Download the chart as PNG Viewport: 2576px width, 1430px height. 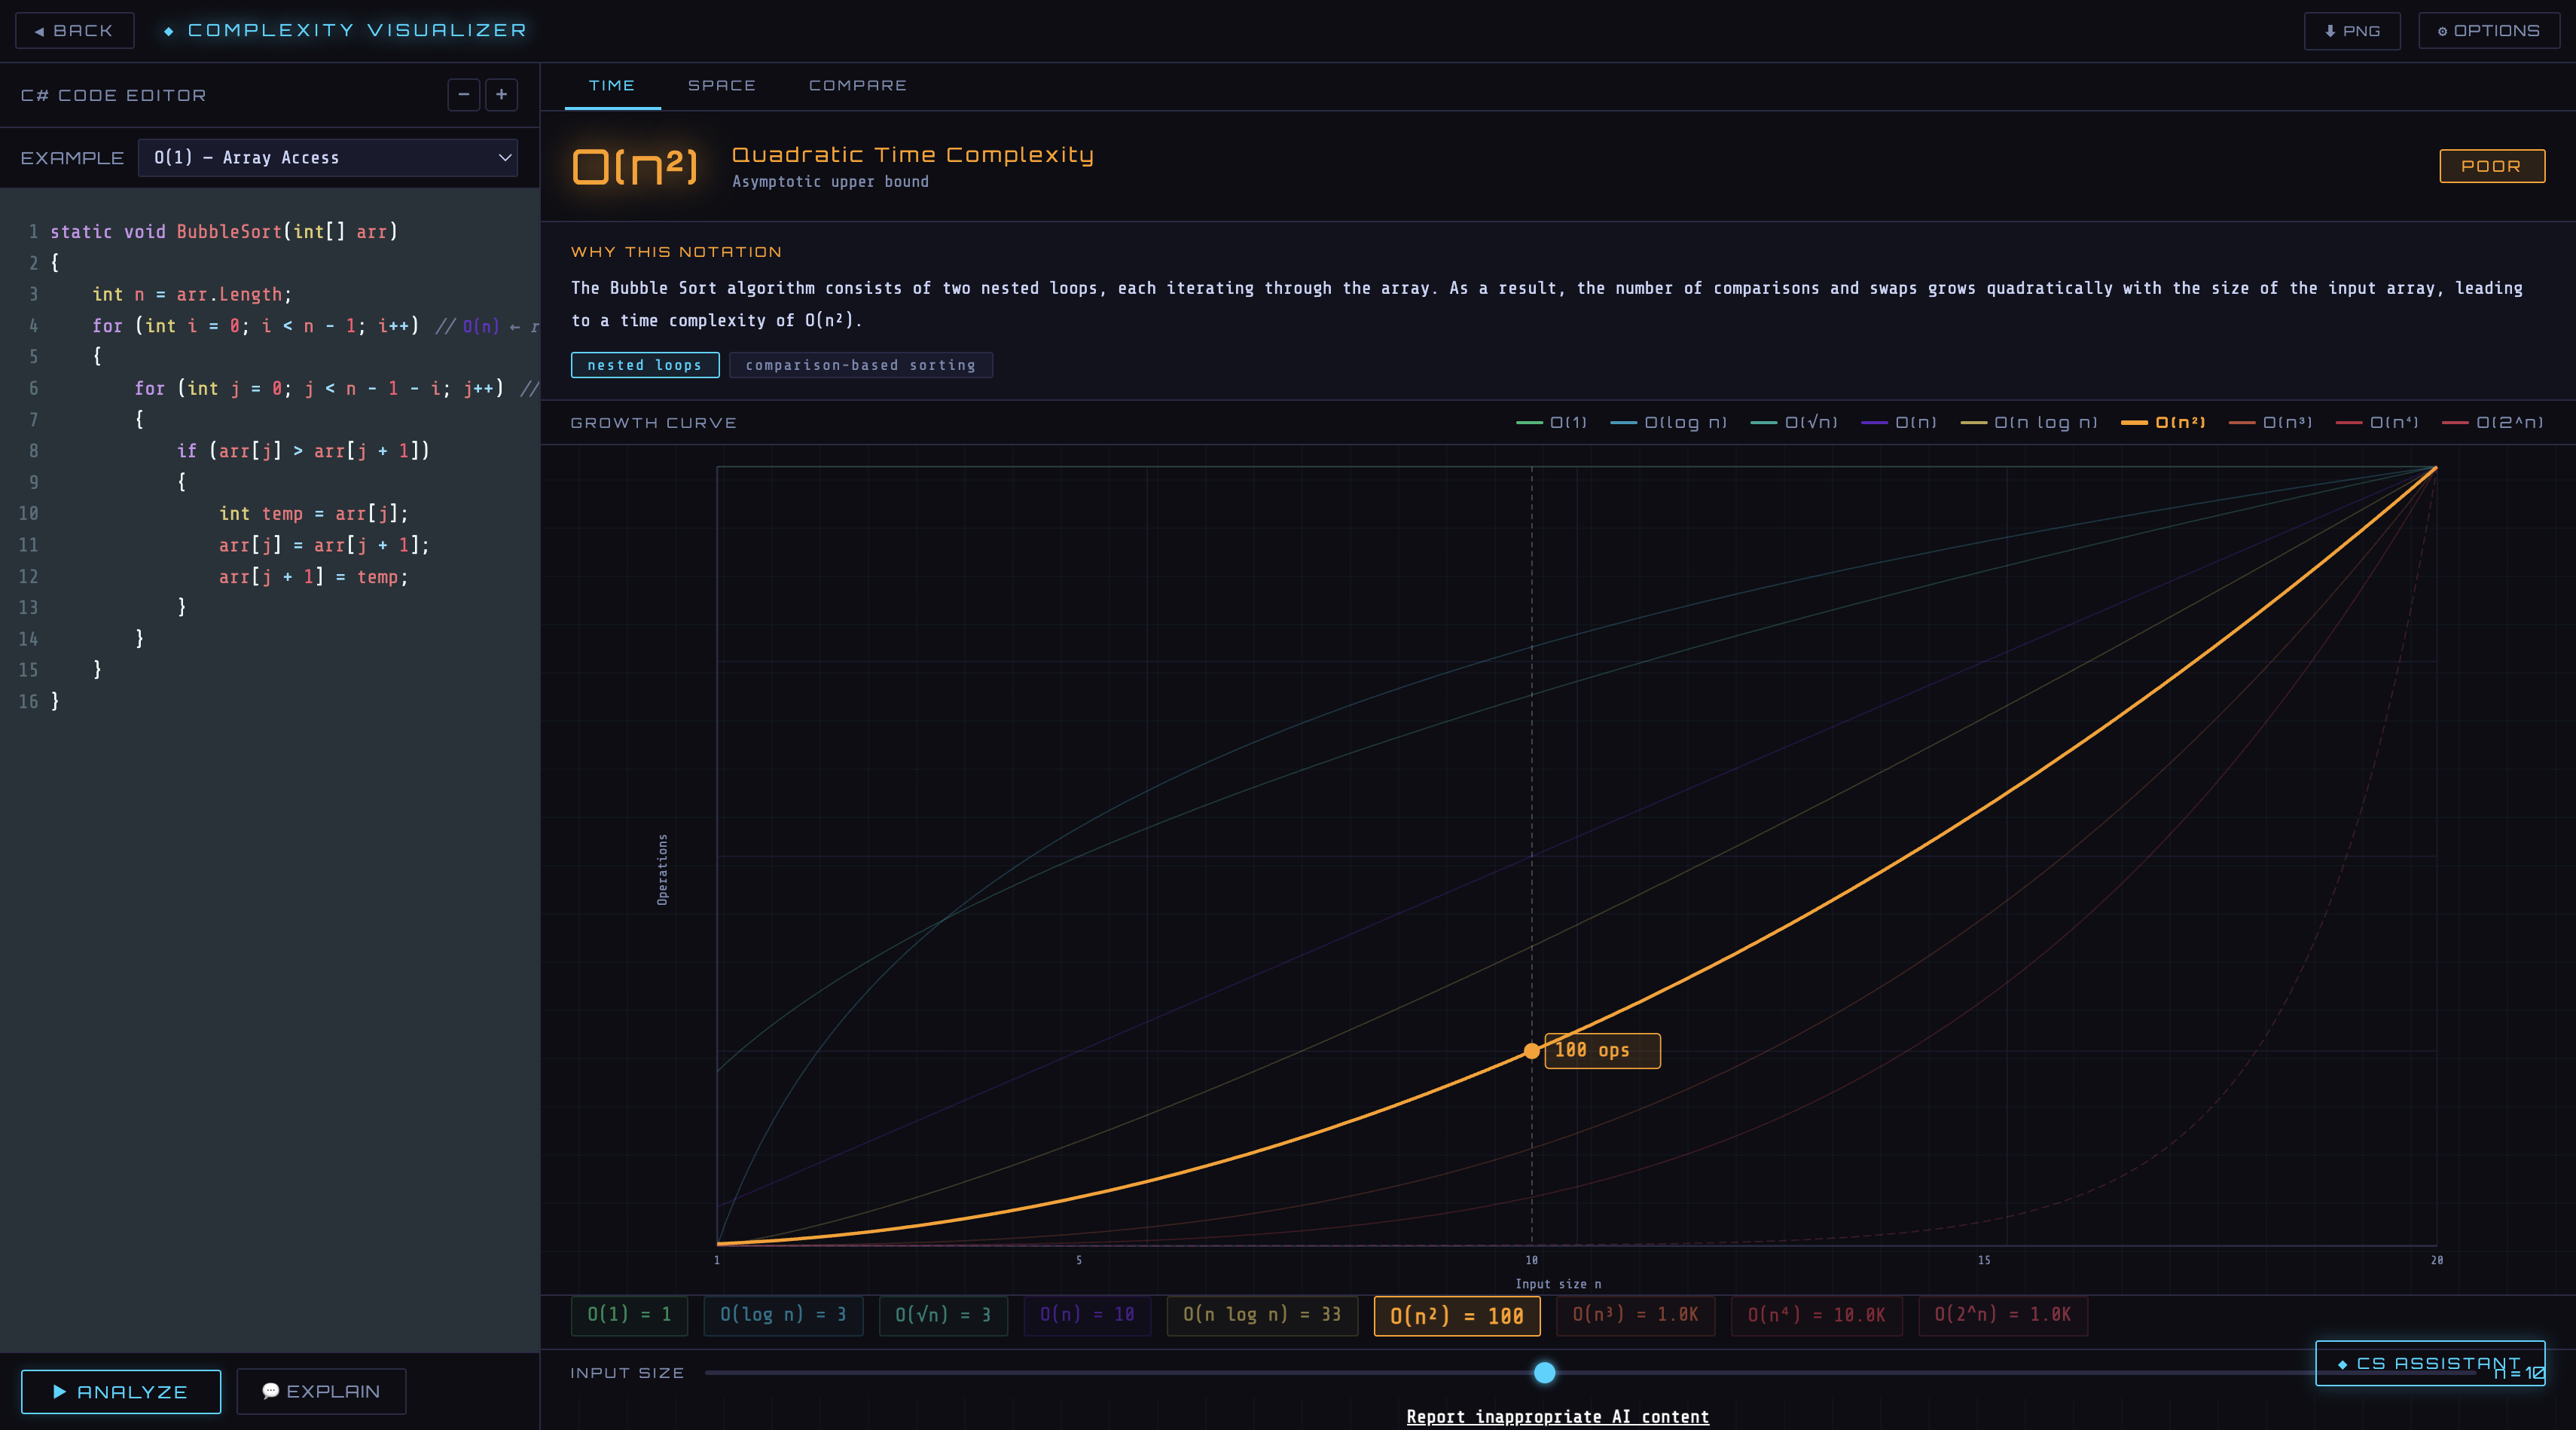(x=2352, y=30)
